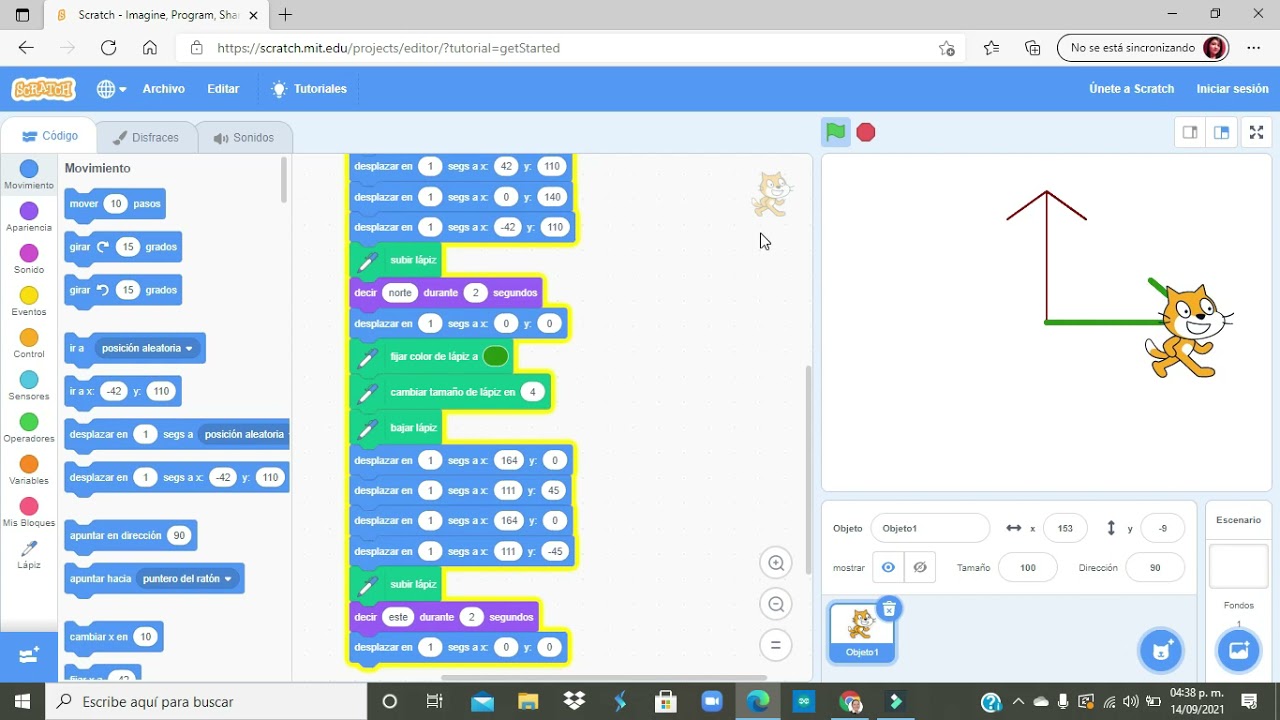Screen dimensions: 1280x720
Task: Click the sprite name field Objeto1
Action: (930, 528)
